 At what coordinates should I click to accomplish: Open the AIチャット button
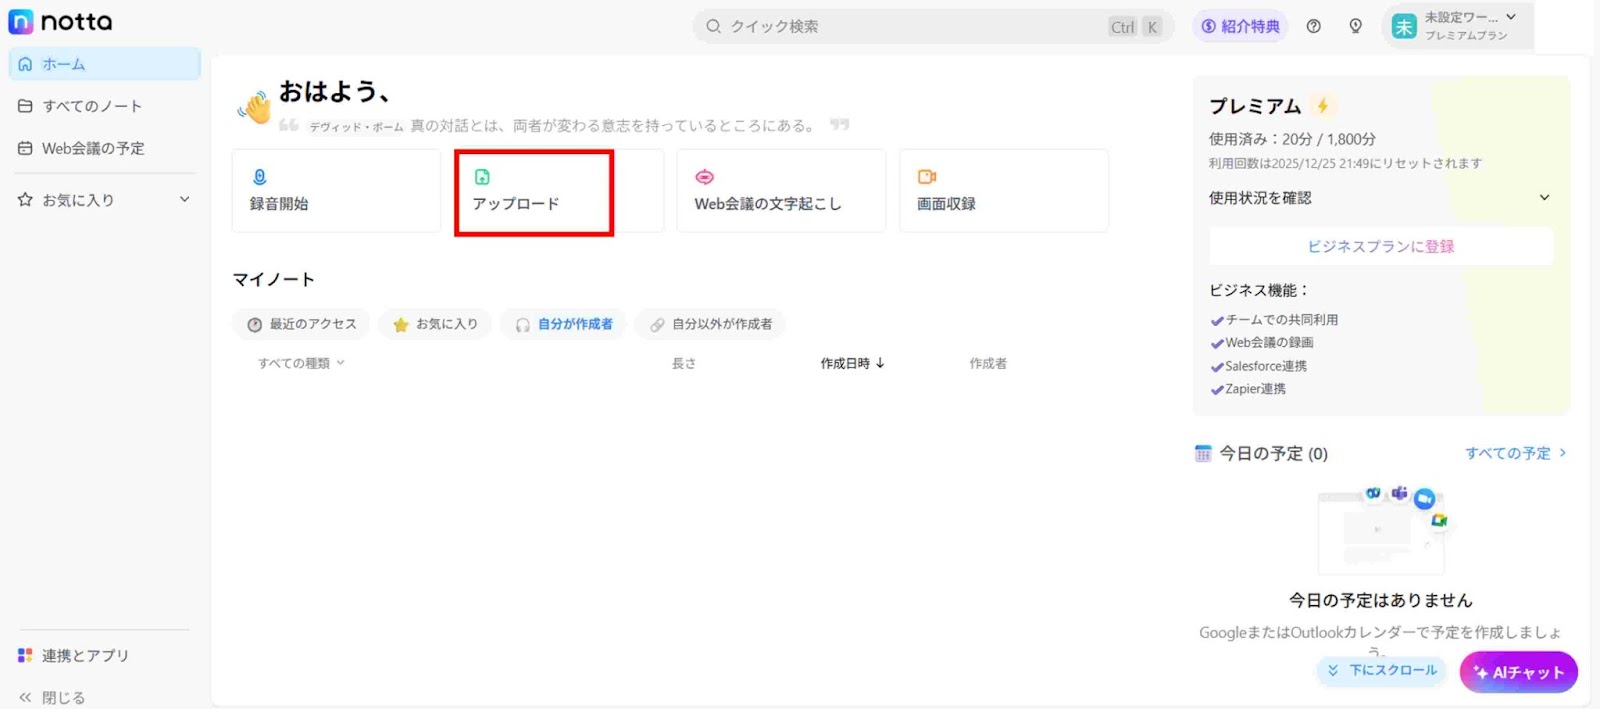[1518, 672]
